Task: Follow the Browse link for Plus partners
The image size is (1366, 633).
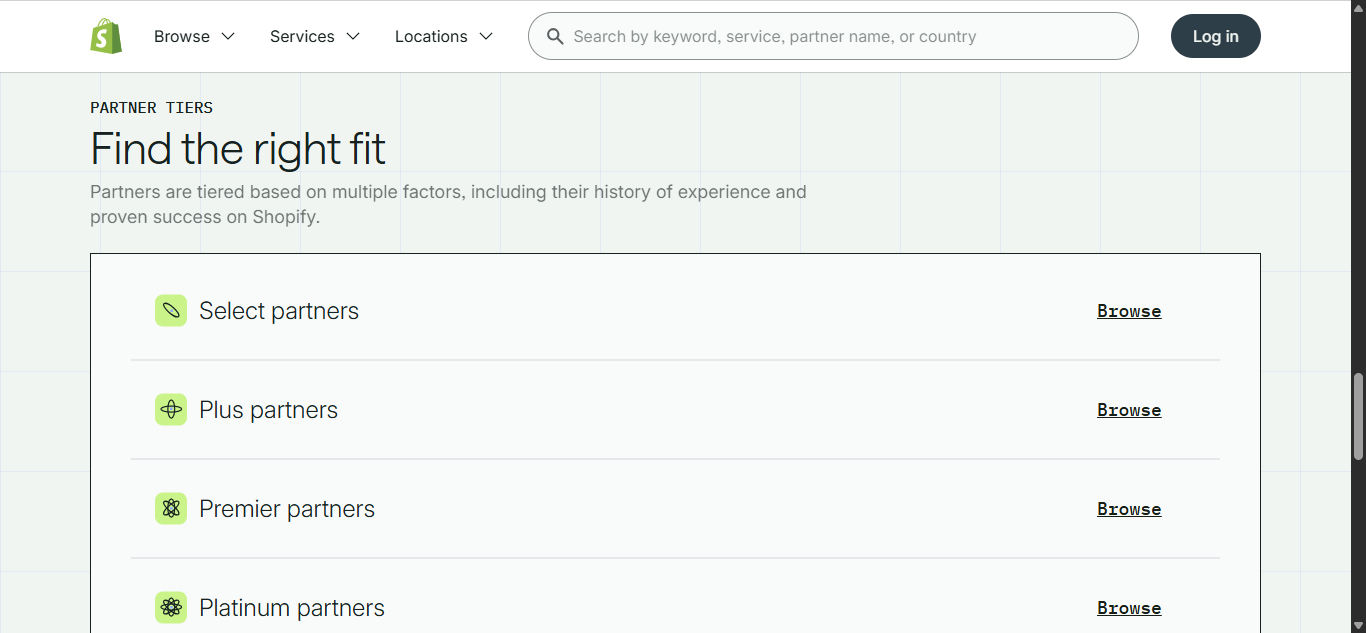Action: point(1128,410)
